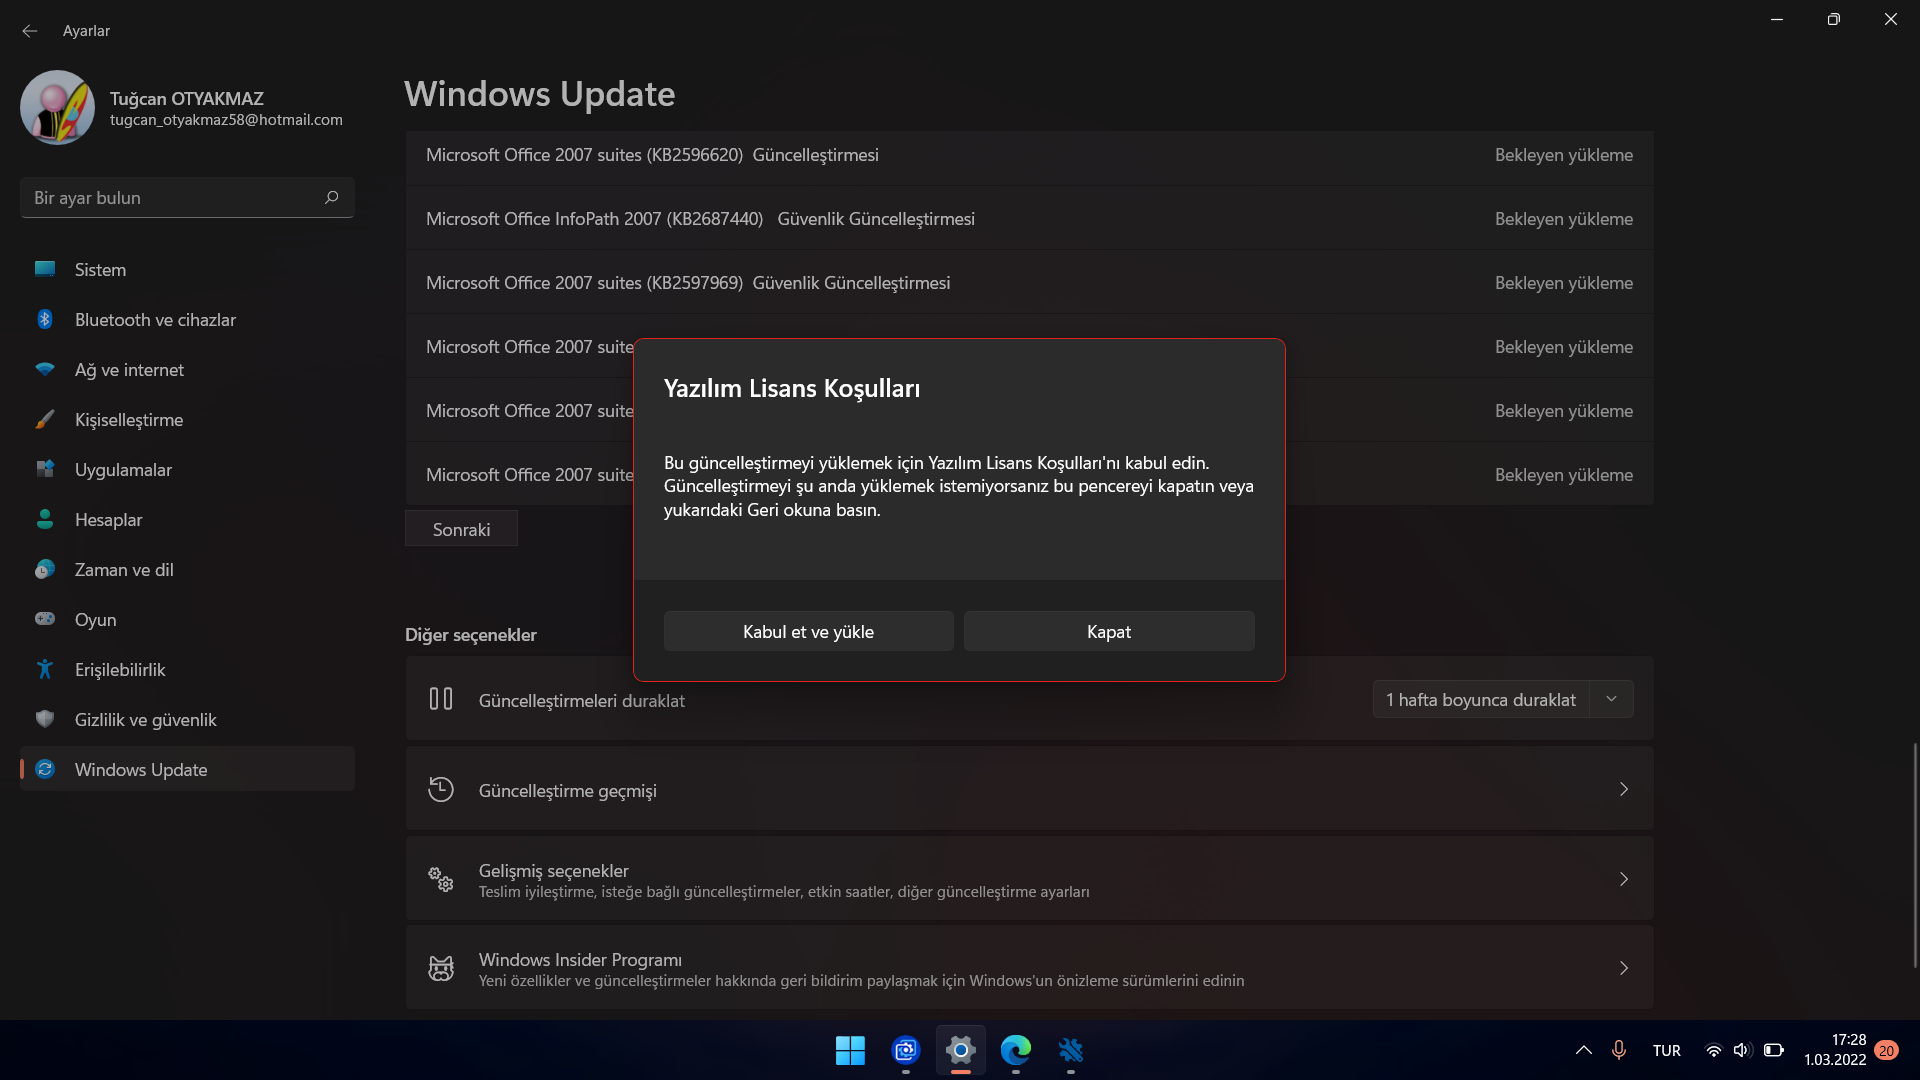Click the Kapat button in the dialog
Viewport: 1920px width, 1080px height.
tap(1108, 632)
